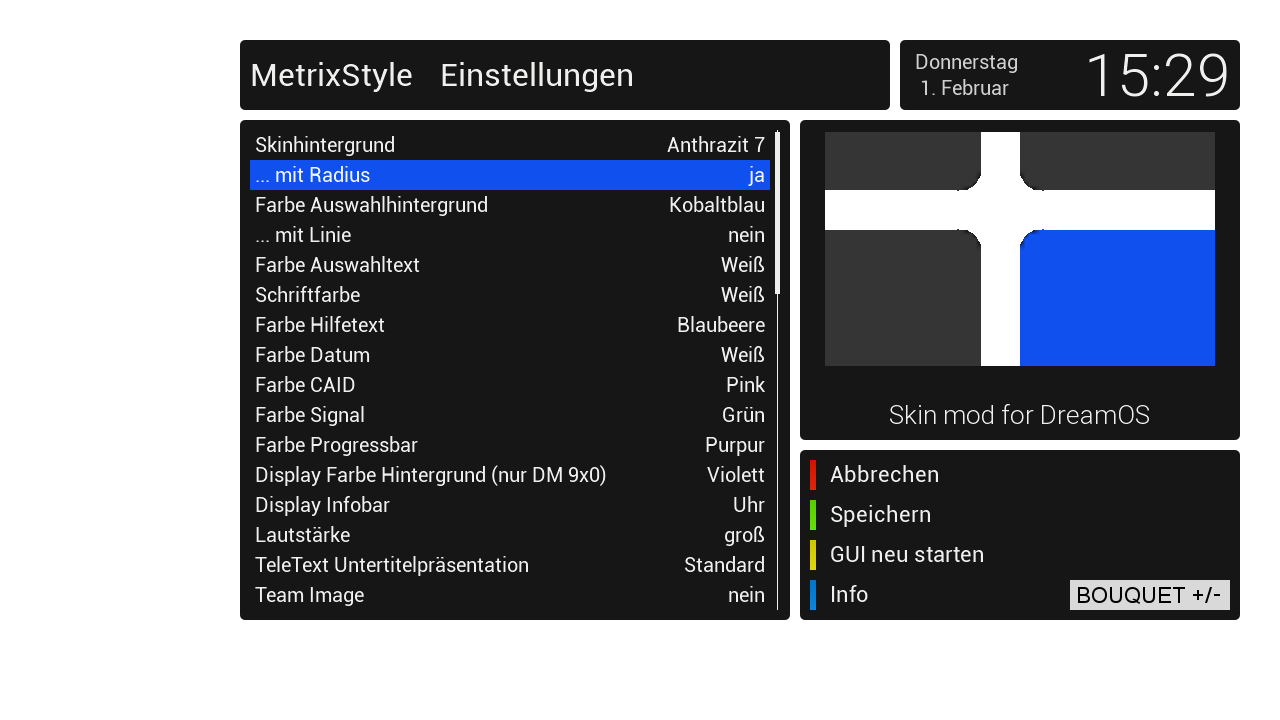Open the Display Infobar setting
Image resolution: width=1280 pixels, height=720 pixels.
pyautogui.click(x=510, y=505)
